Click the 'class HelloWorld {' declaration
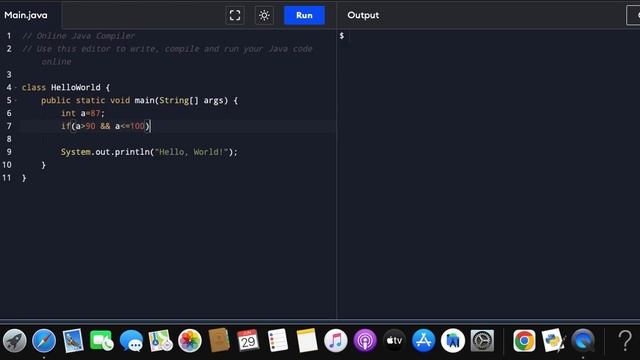 66,87
